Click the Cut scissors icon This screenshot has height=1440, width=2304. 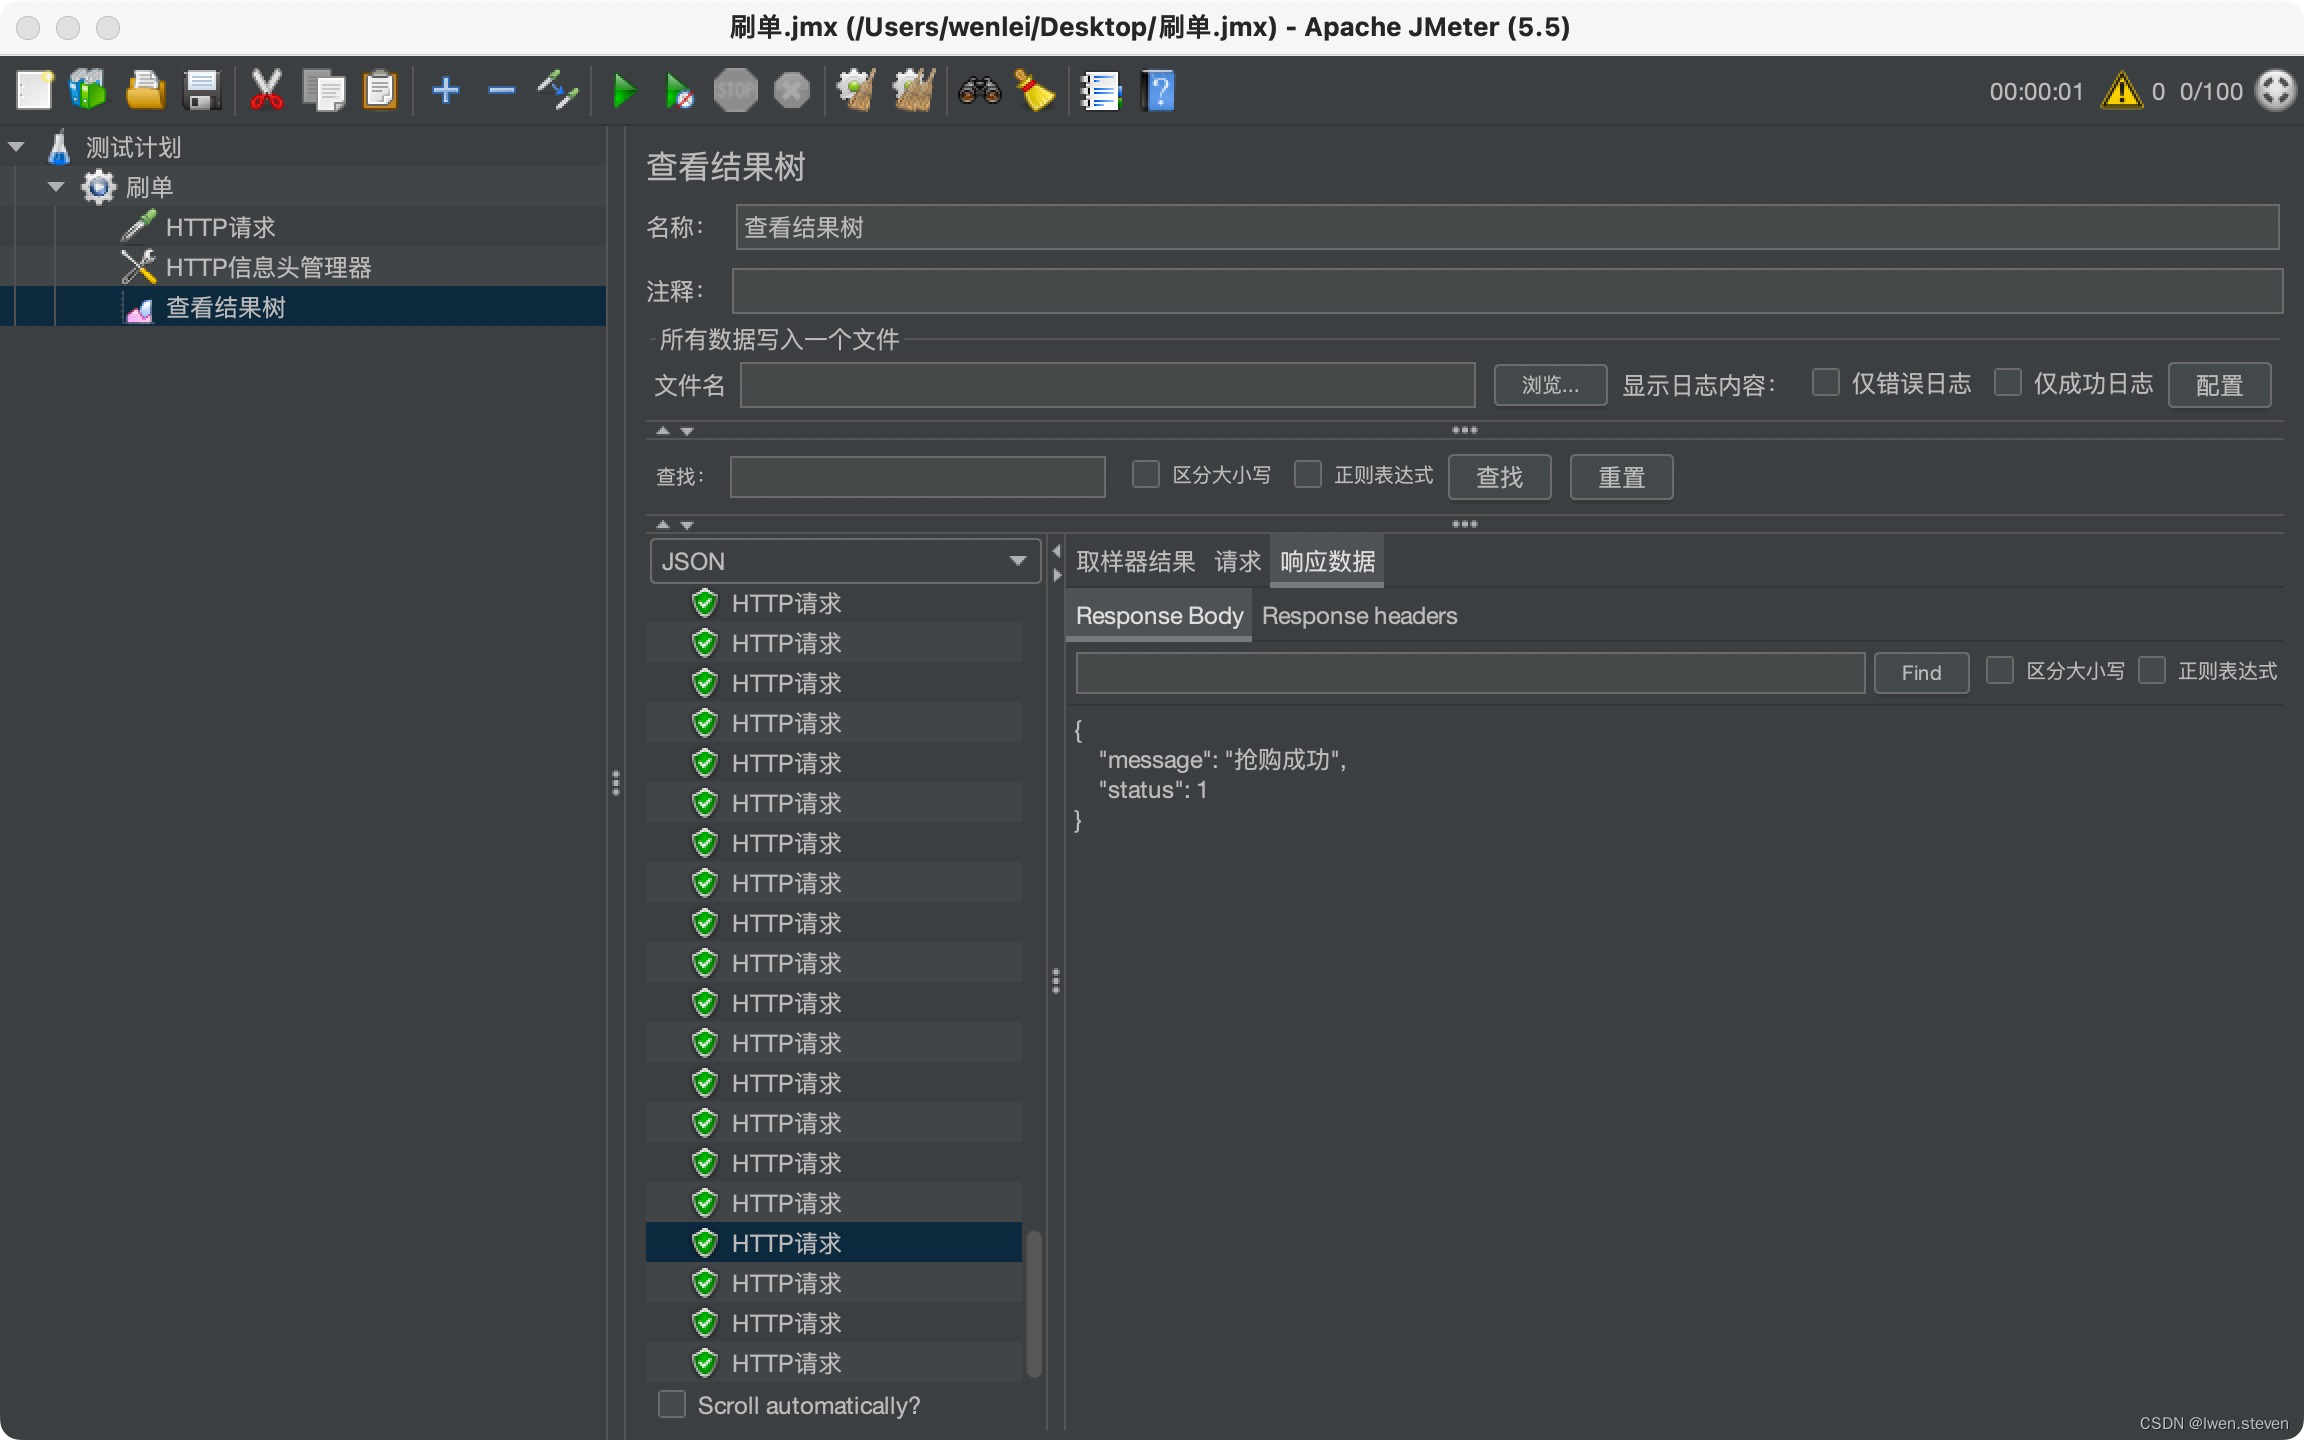(266, 91)
